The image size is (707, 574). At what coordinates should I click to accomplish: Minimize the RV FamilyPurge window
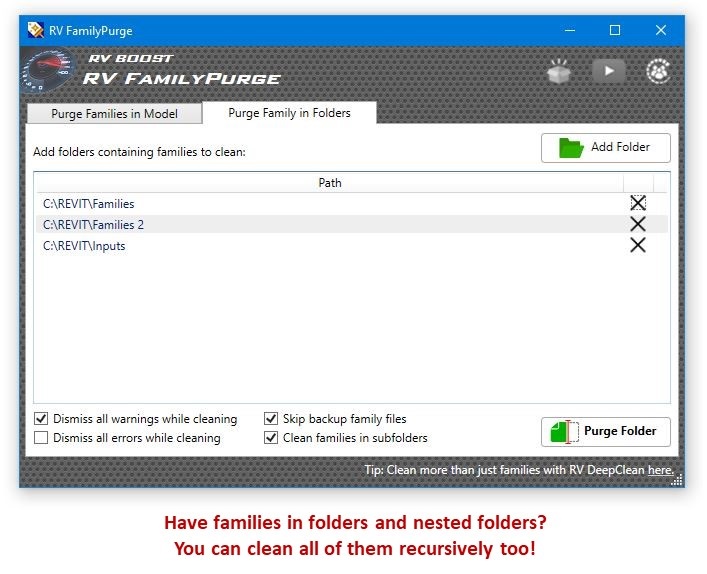click(x=570, y=30)
